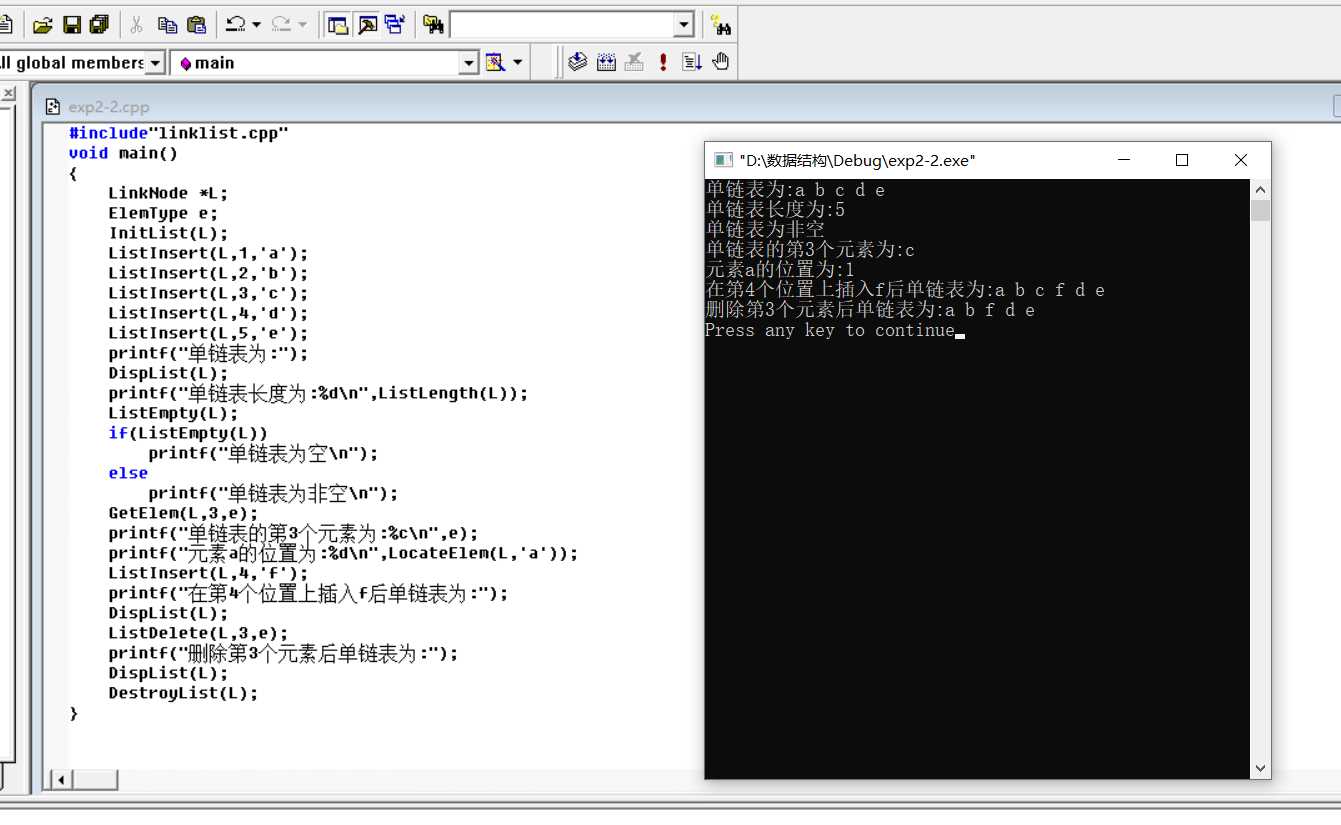The image size is (1341, 825).
Task: Click the Copy toolbar icon
Action: coord(167,25)
